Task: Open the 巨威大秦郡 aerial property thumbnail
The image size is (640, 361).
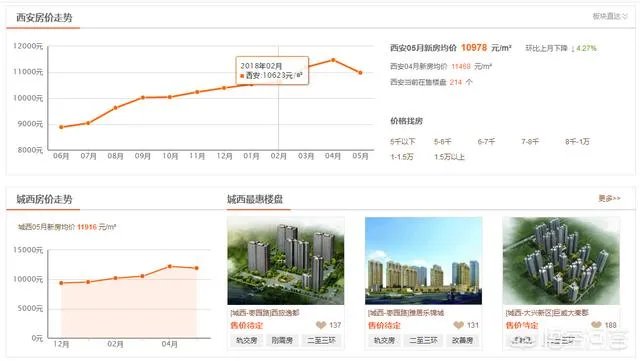Action: click(x=561, y=261)
